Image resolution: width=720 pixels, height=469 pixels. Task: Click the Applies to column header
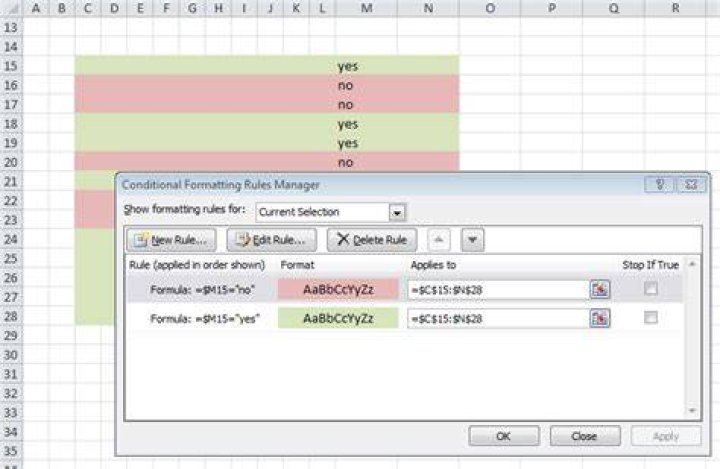(433, 265)
